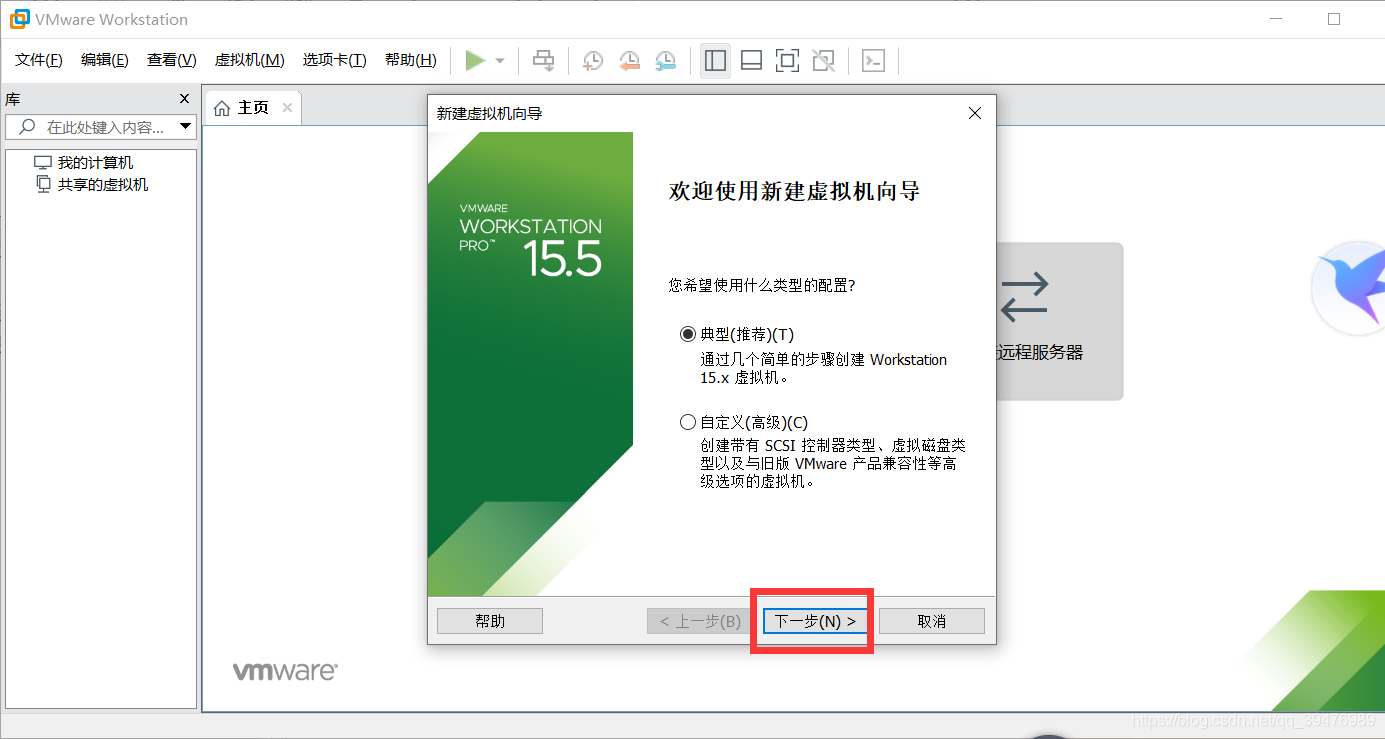This screenshot has height=739, width=1385.
Task: Close the 新建虚拟机向导 dialog
Action: pyautogui.click(x=975, y=113)
